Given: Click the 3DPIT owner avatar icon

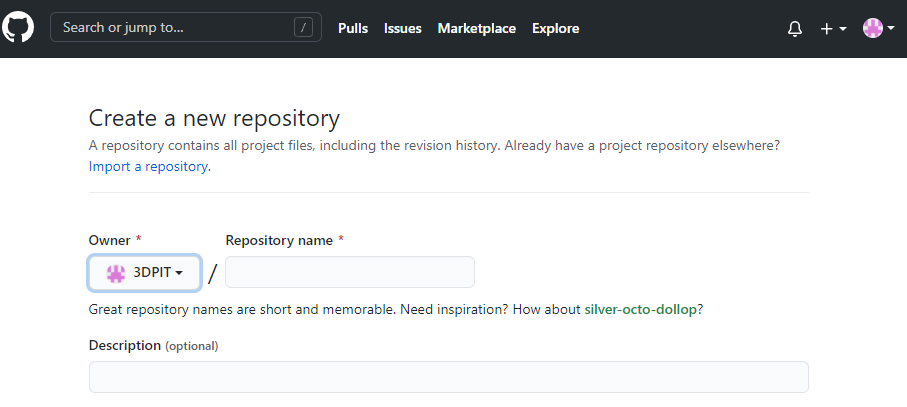Looking at the screenshot, I should coord(116,272).
